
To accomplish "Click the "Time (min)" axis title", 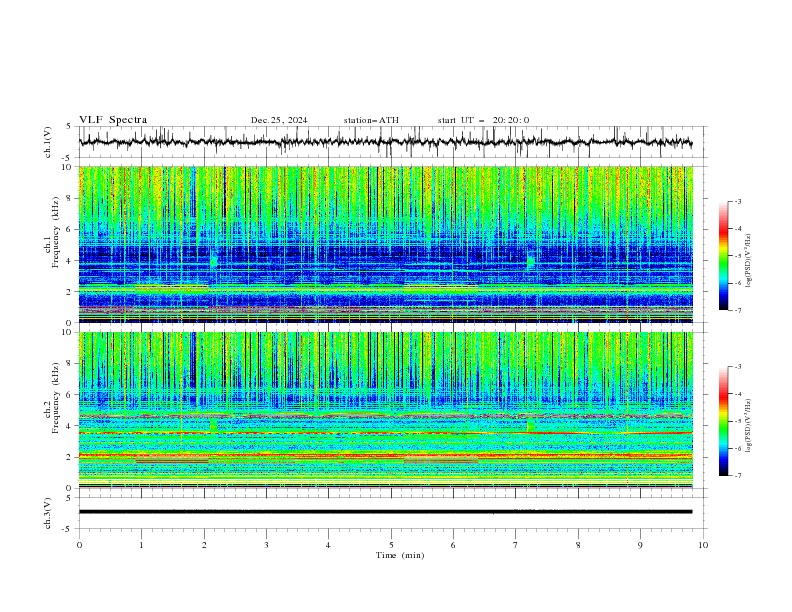I will (400, 555).
